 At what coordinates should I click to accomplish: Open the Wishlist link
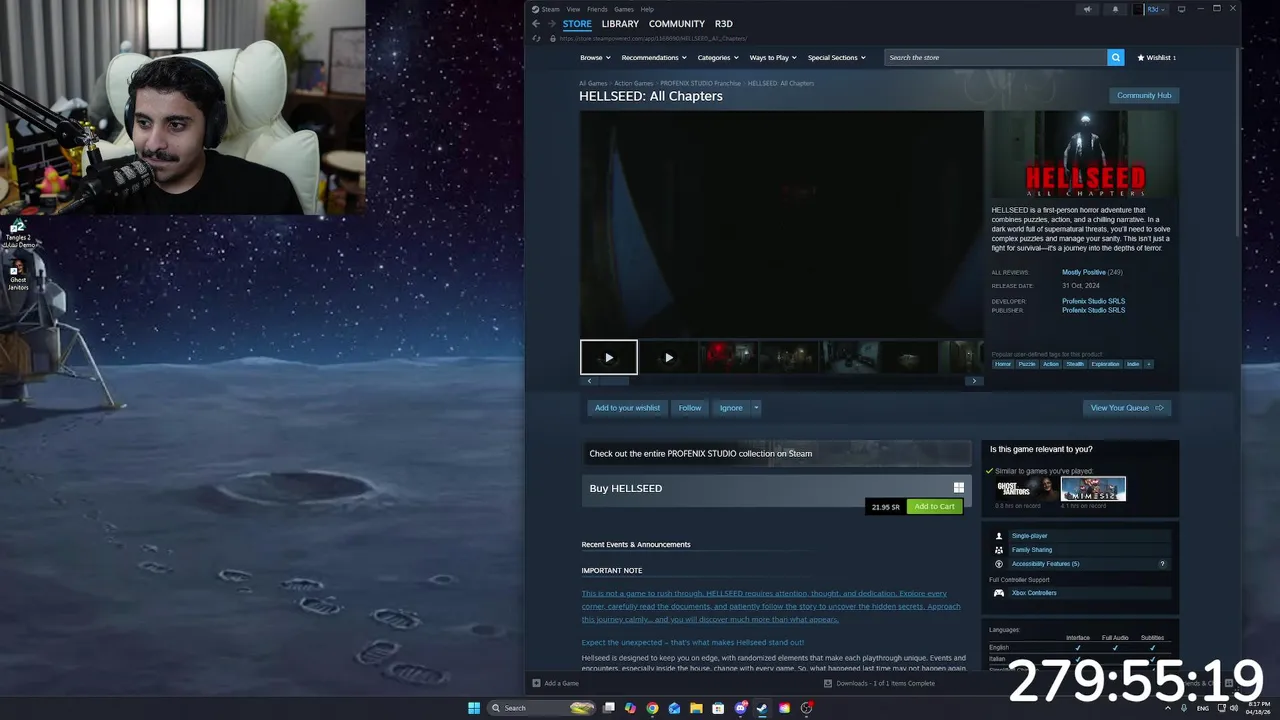coord(1157,57)
